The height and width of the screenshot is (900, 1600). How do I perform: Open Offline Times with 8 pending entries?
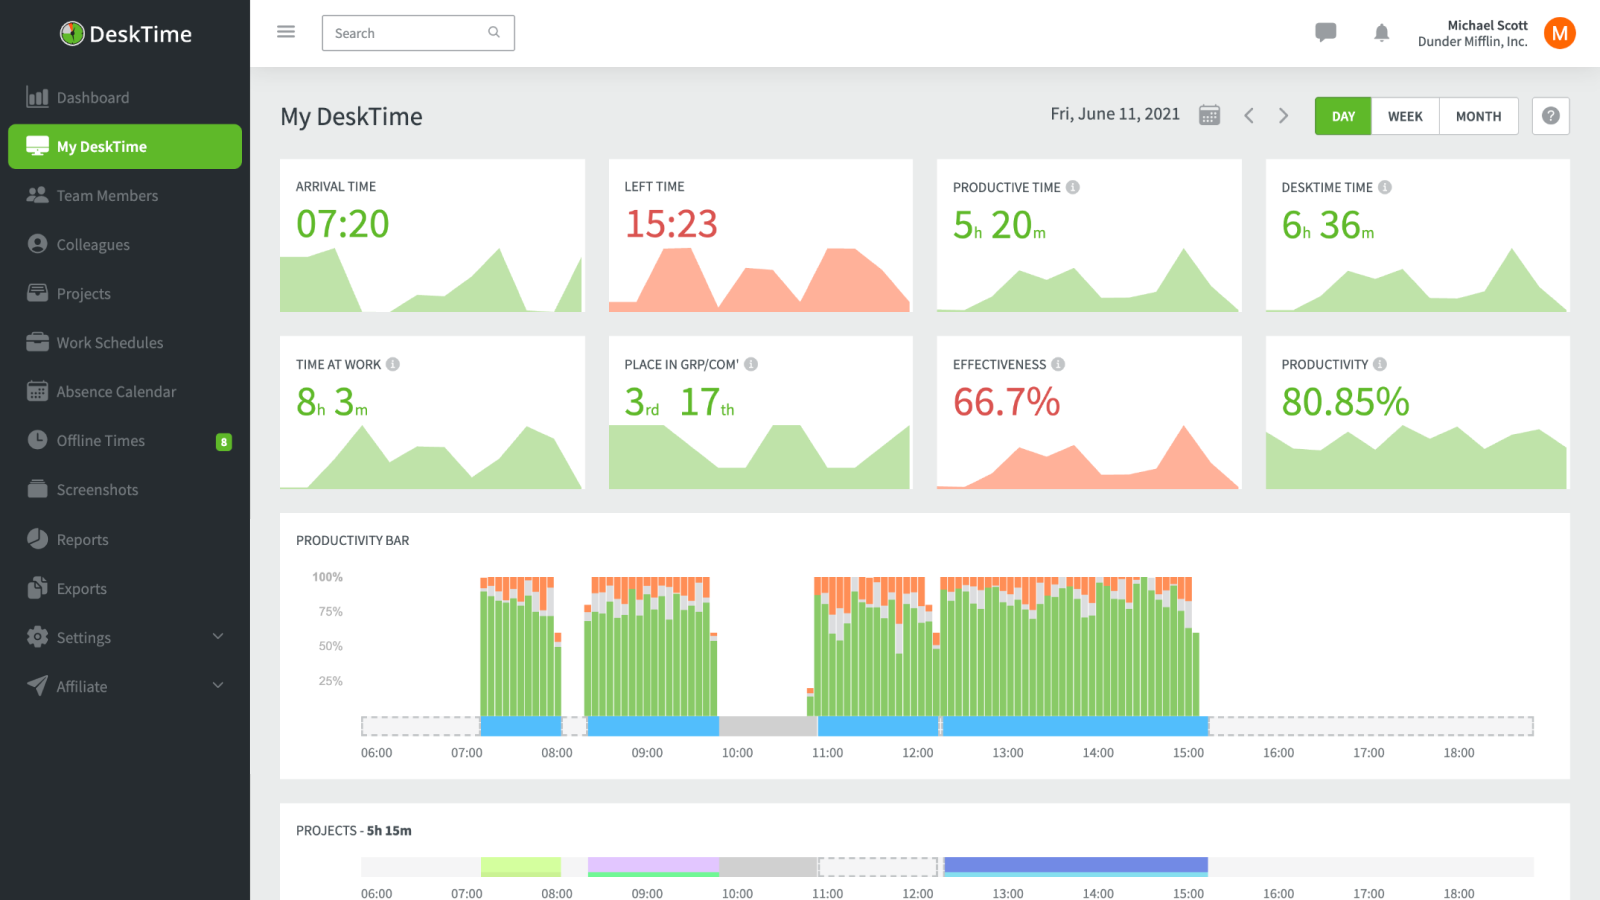tap(100, 440)
